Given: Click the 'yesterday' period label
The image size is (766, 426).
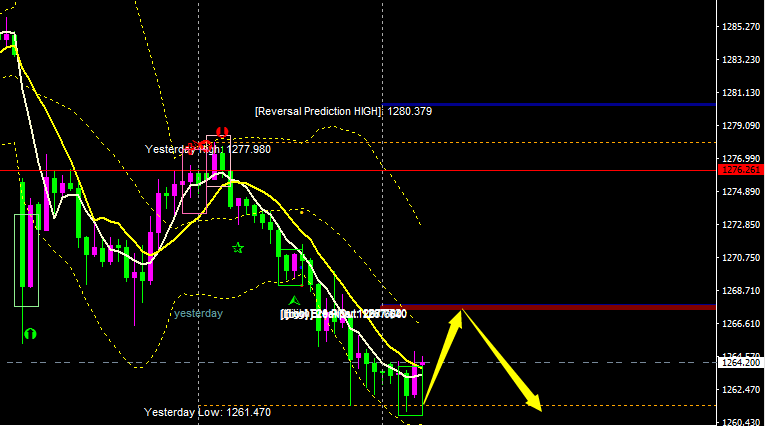Looking at the screenshot, I should click(x=198, y=313).
